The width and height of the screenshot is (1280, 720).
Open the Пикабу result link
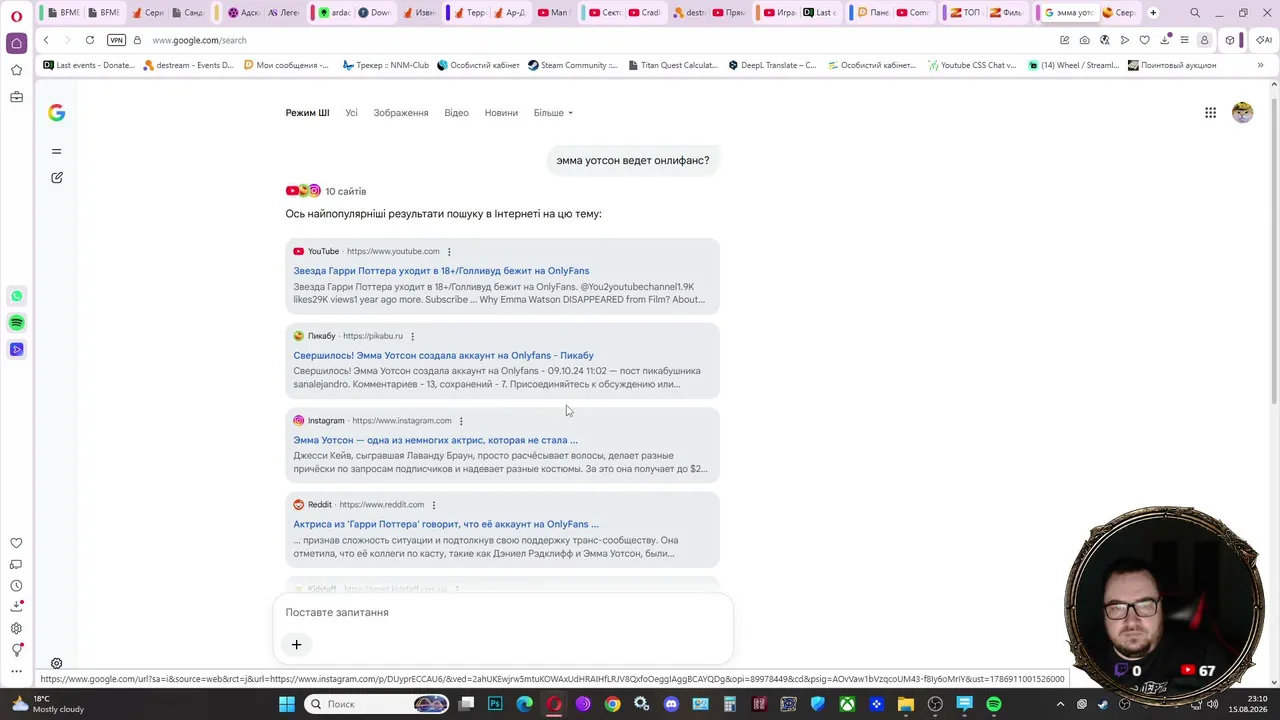coord(443,356)
